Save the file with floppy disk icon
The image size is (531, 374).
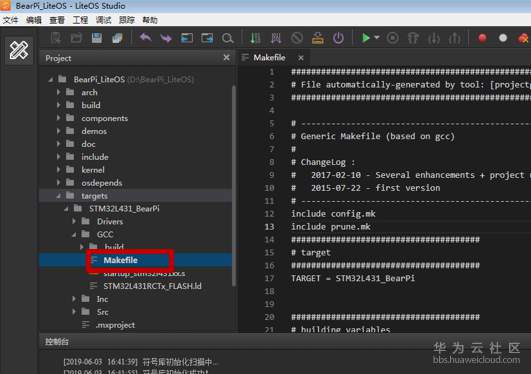pos(97,38)
